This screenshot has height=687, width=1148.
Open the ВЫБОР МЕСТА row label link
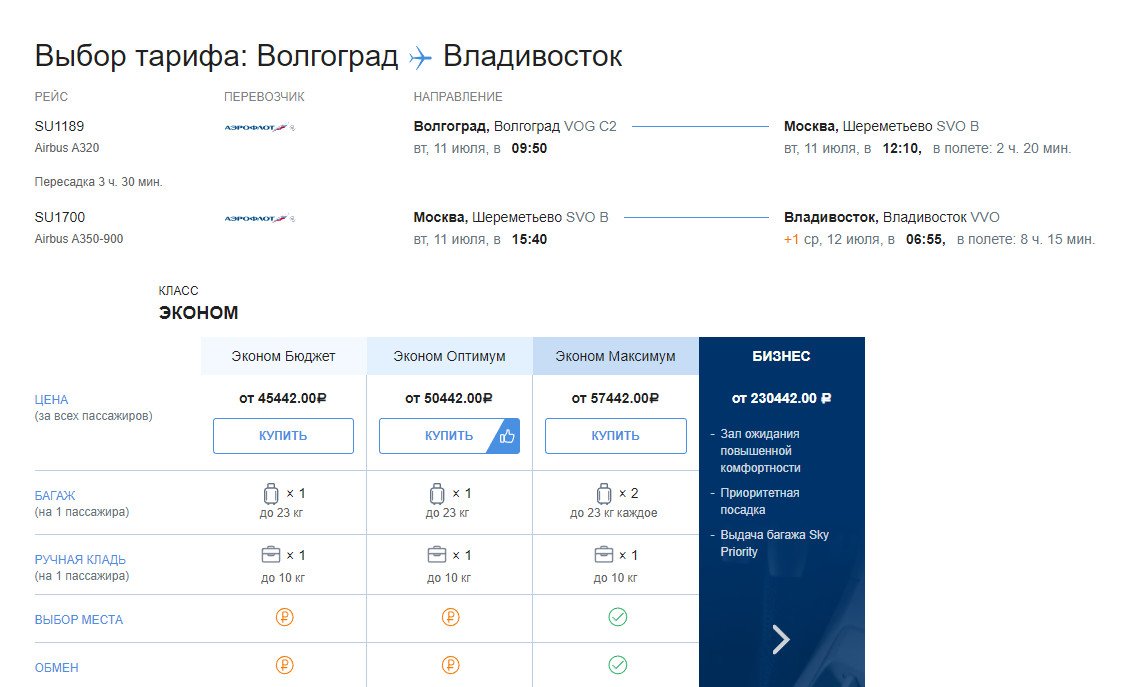[79, 620]
